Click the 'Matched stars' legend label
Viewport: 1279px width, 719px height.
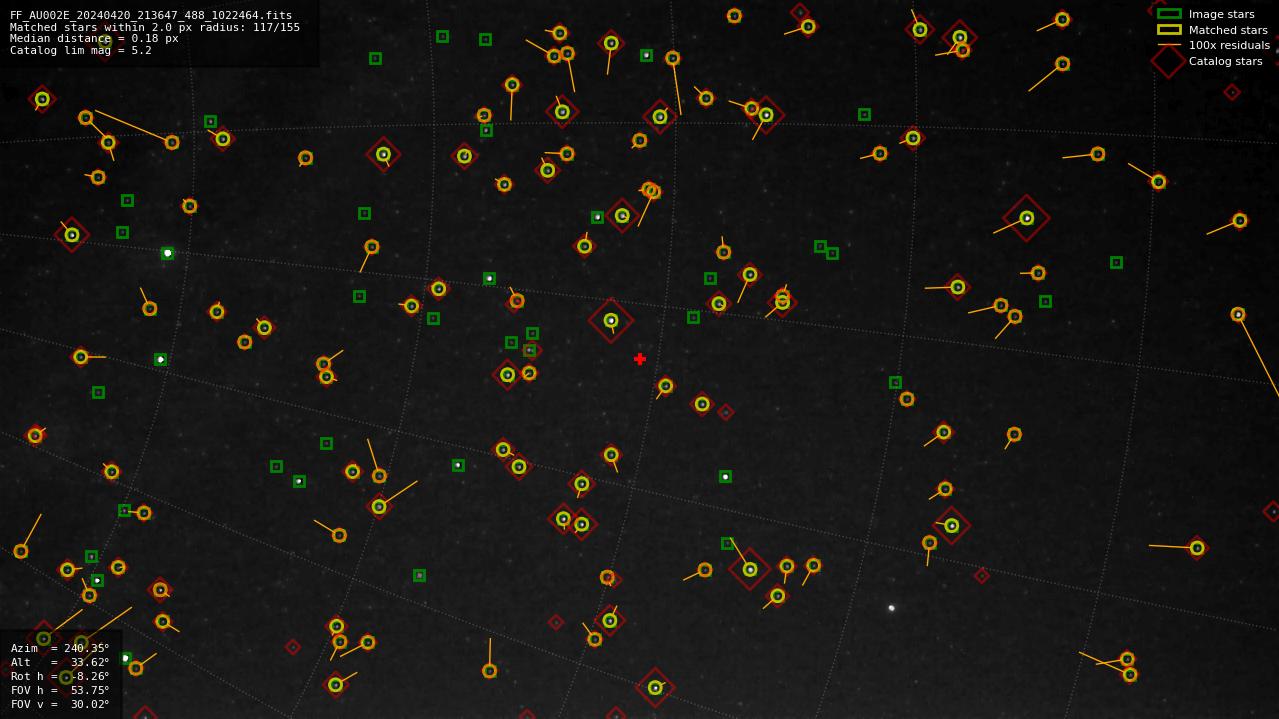click(x=1228, y=30)
